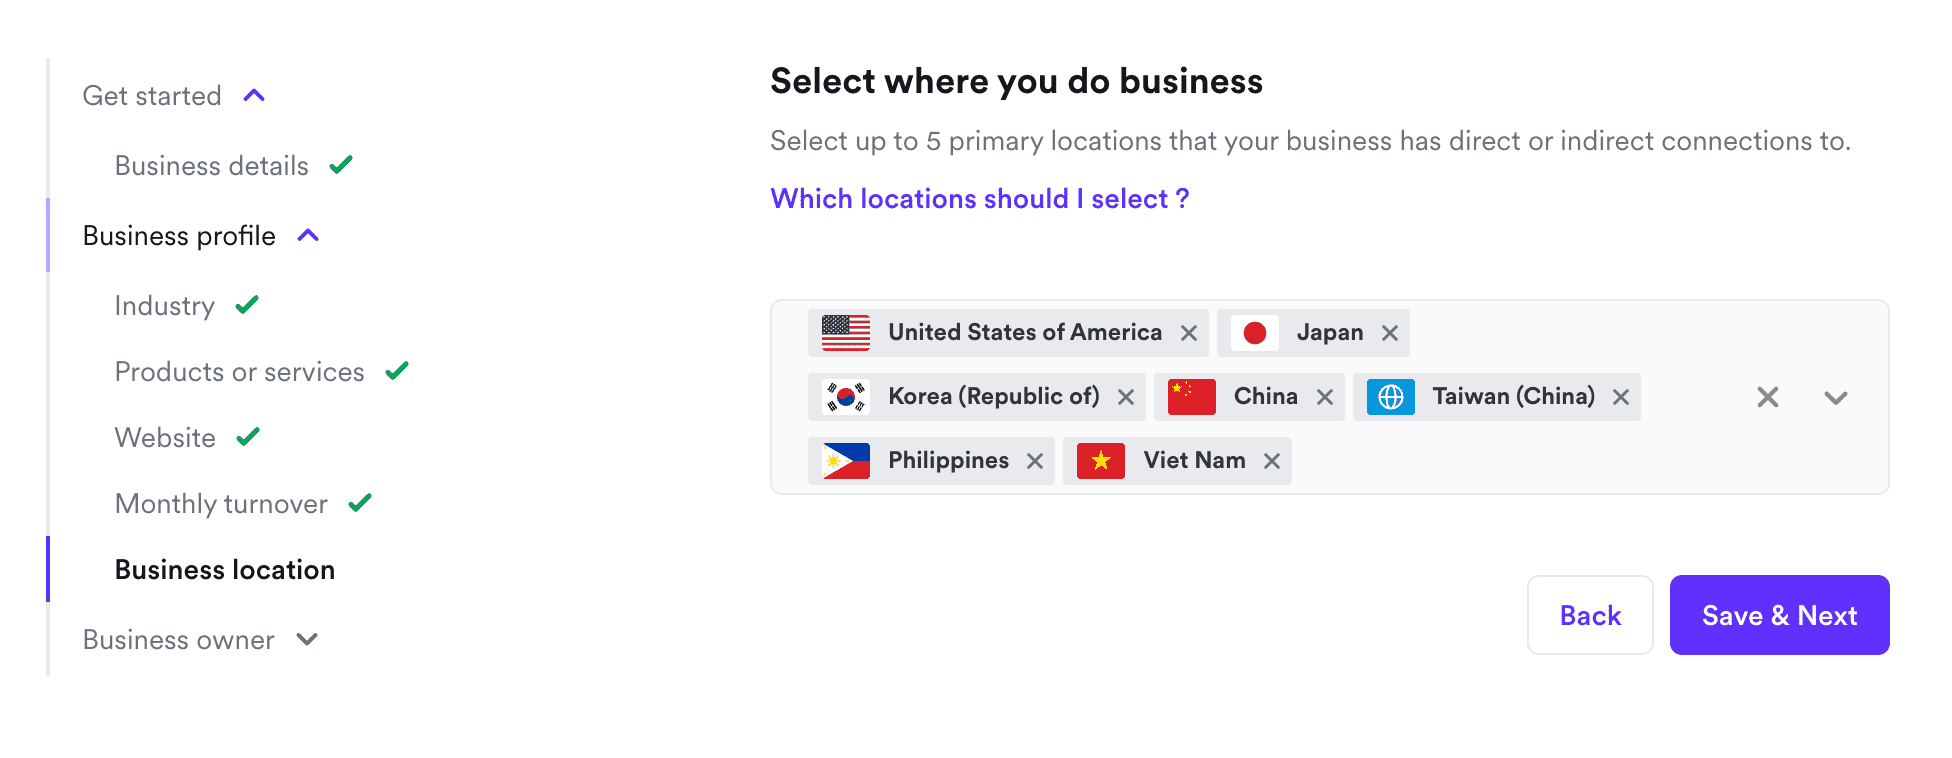This screenshot has height=758, width=1952.
Task: Go to the Industry step
Action: 165,306
